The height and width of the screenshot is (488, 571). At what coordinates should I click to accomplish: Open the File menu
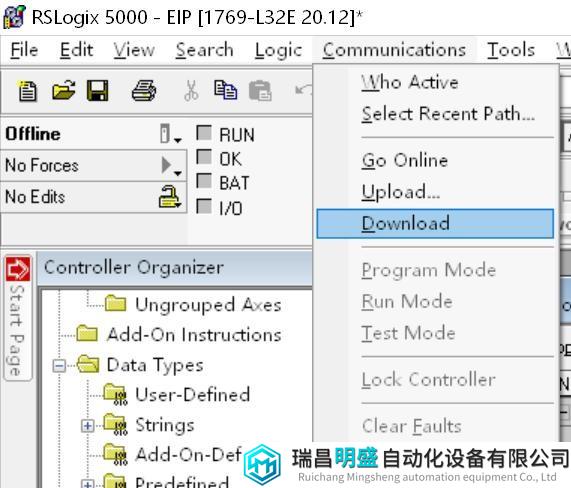(24, 50)
